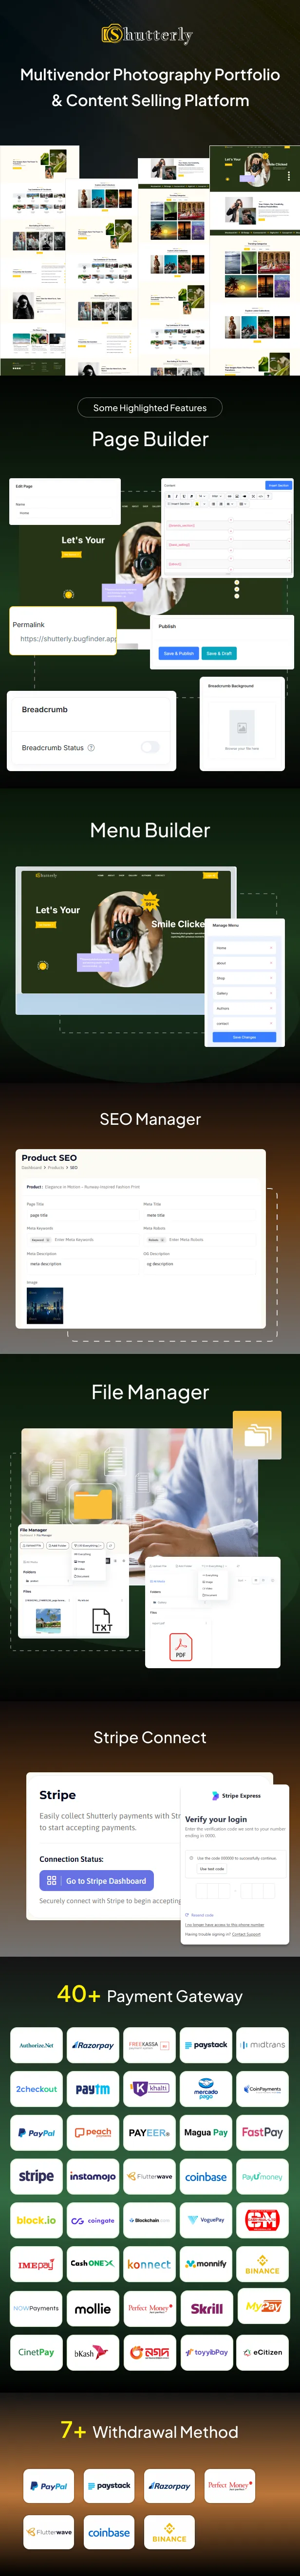
Task: Click the Shutterly logo at the top
Action: click(x=147, y=34)
